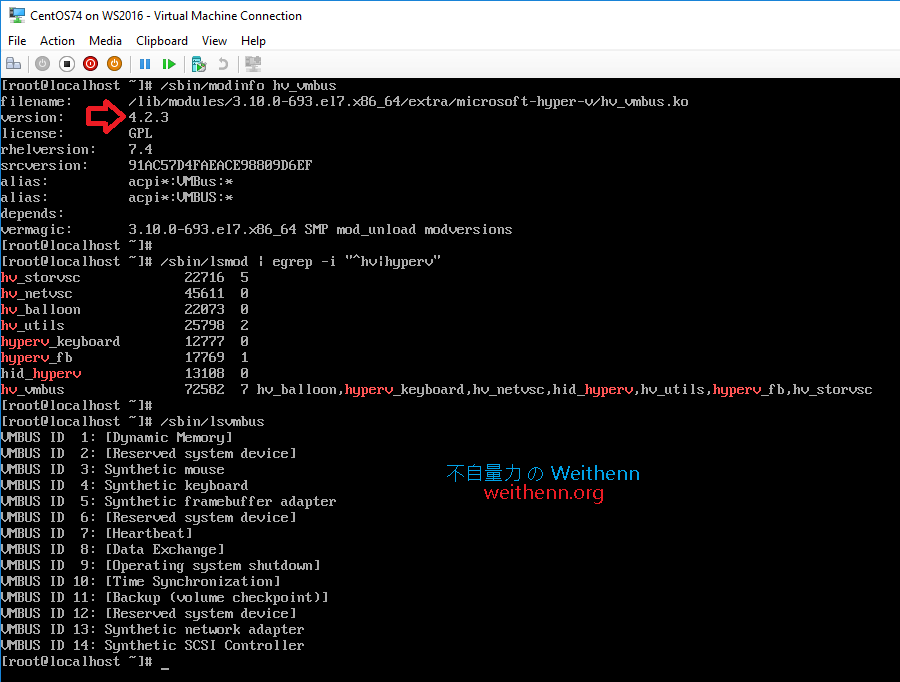Viewport: 900px width, 682px height.
Task: Pause the running virtual machine
Action: (x=145, y=63)
